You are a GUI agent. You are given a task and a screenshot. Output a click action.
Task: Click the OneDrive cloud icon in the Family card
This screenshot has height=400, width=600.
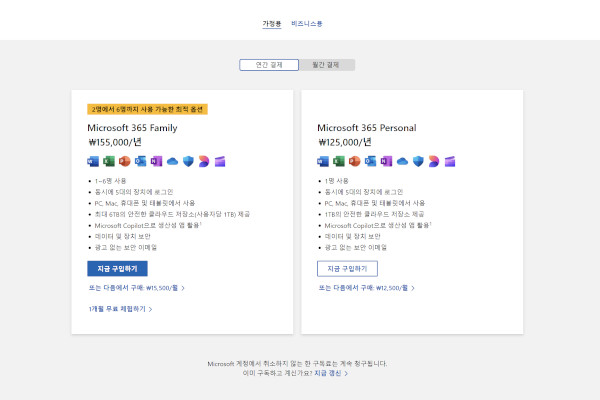point(172,161)
